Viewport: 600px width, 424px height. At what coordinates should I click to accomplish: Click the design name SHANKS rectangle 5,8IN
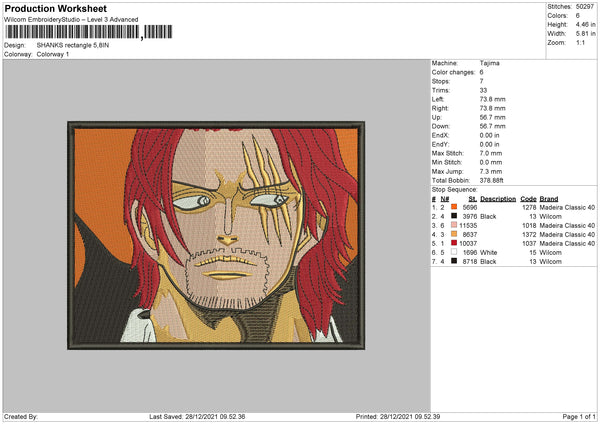73,45
